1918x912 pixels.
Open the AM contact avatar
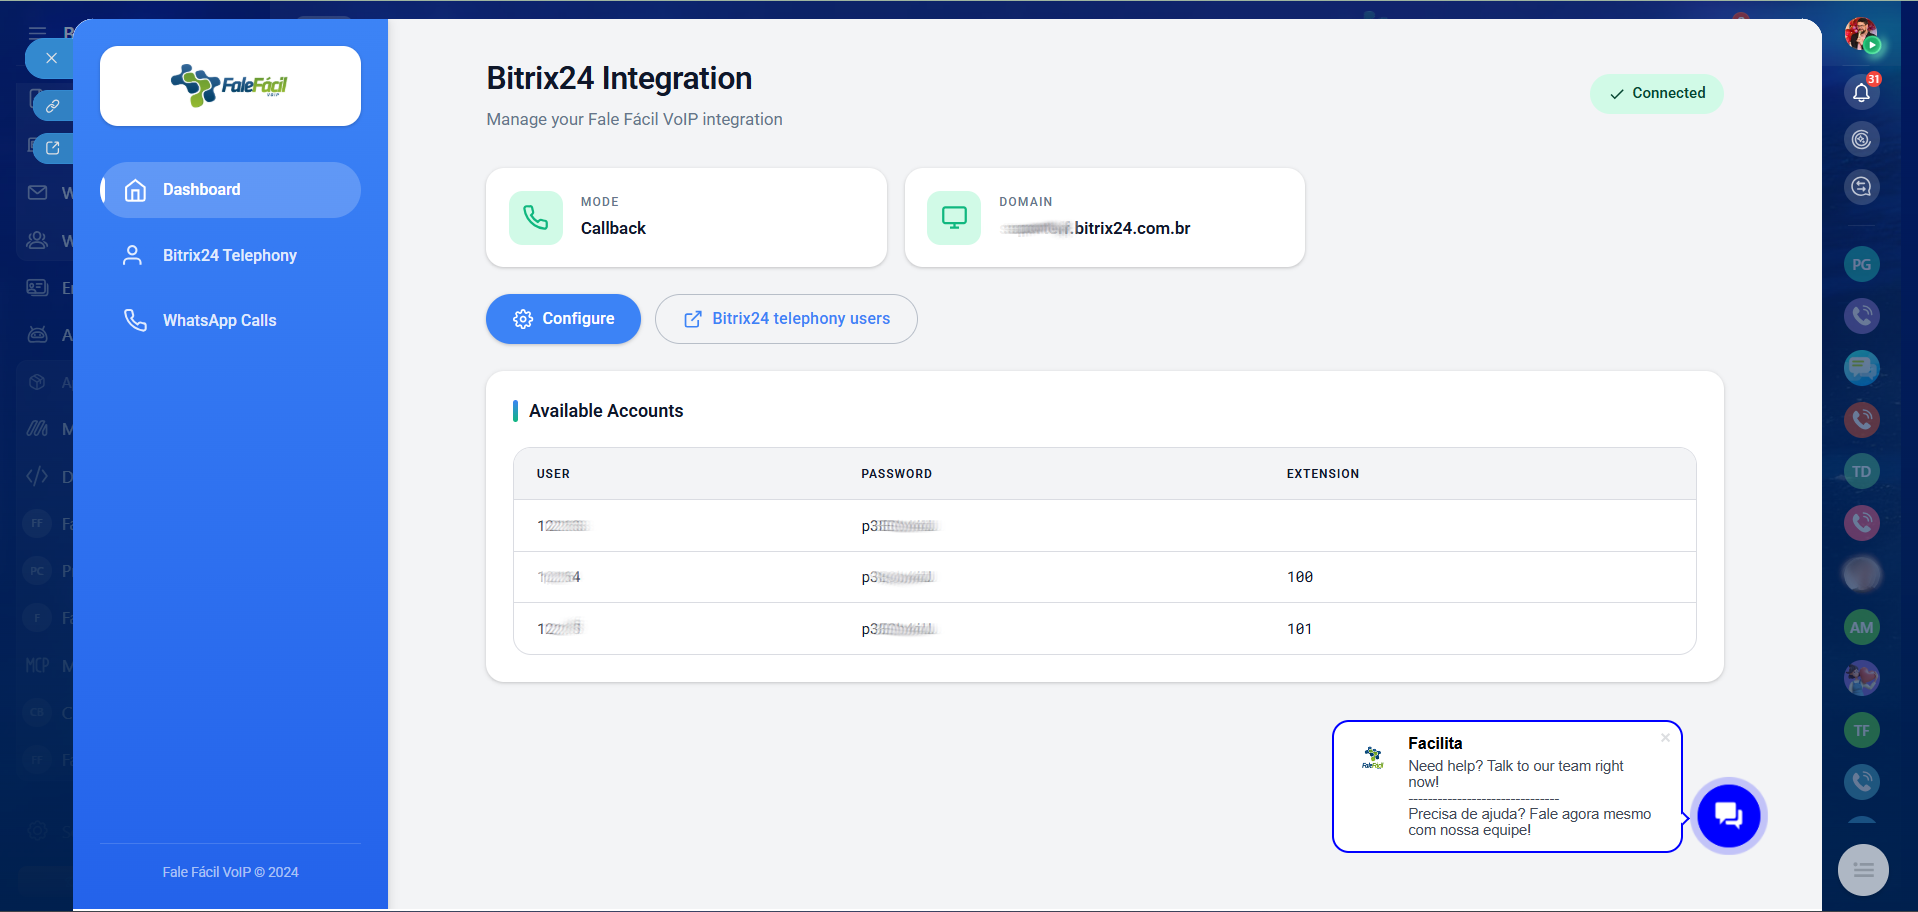(x=1861, y=628)
